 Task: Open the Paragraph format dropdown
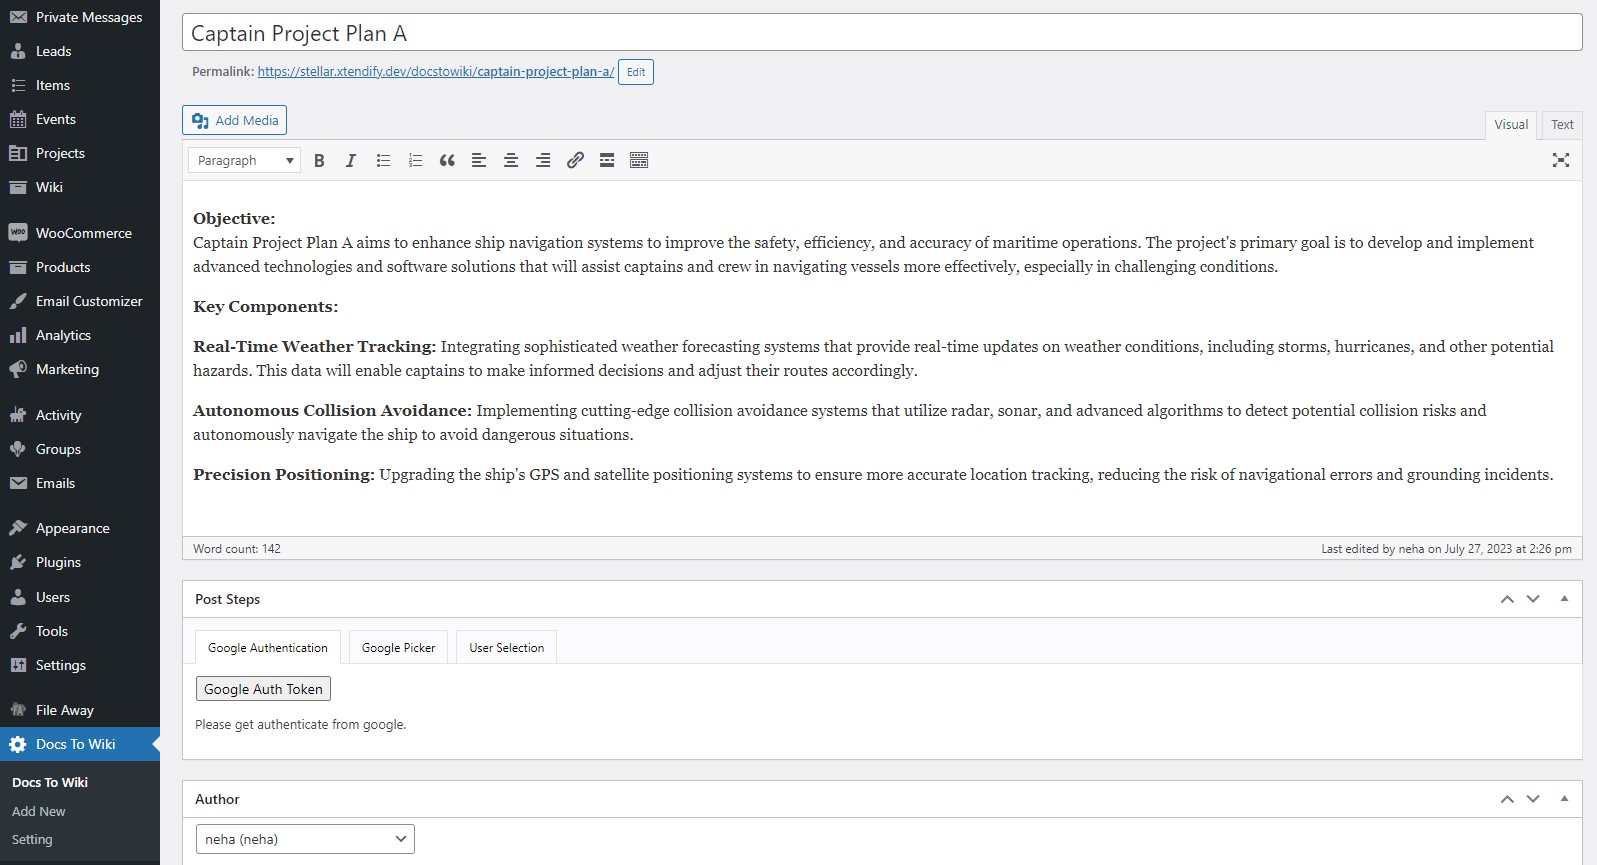click(x=244, y=160)
